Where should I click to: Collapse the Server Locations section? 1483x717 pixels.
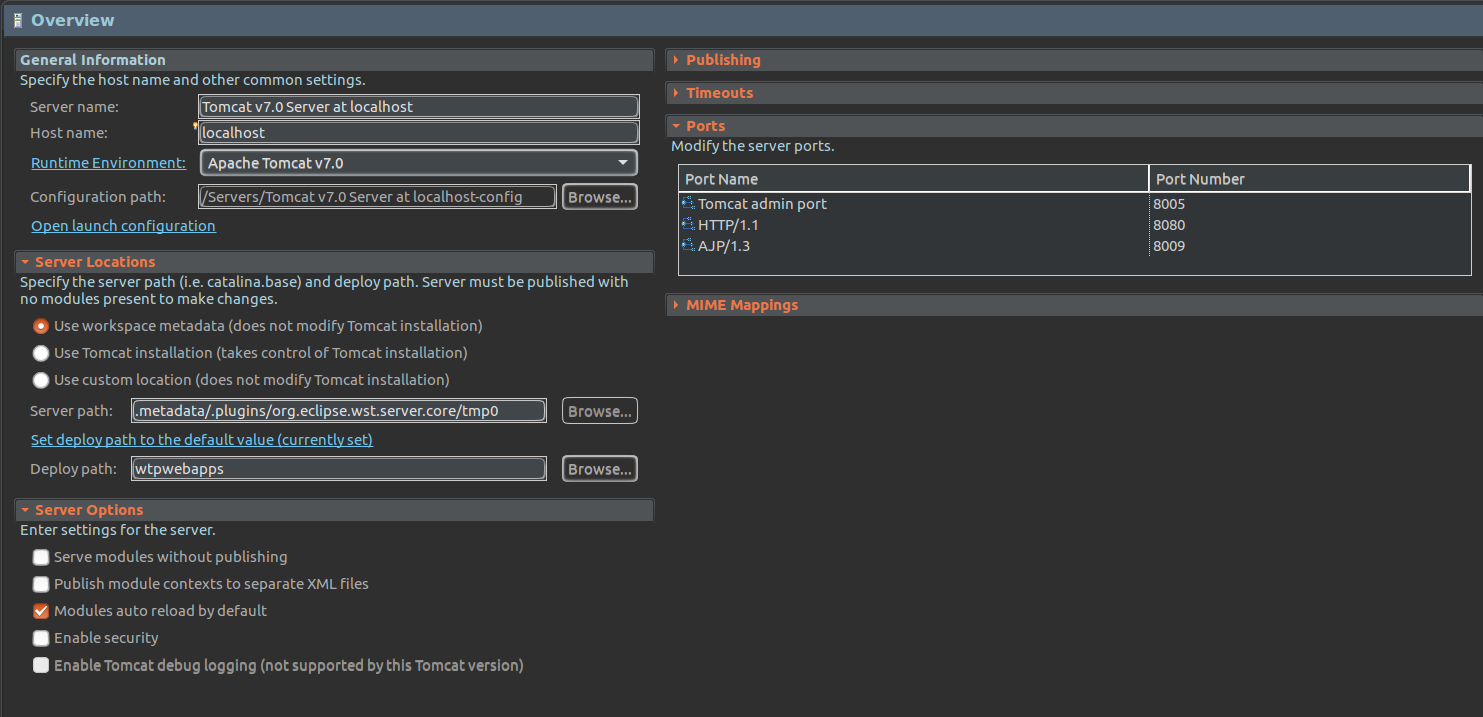(x=25, y=262)
